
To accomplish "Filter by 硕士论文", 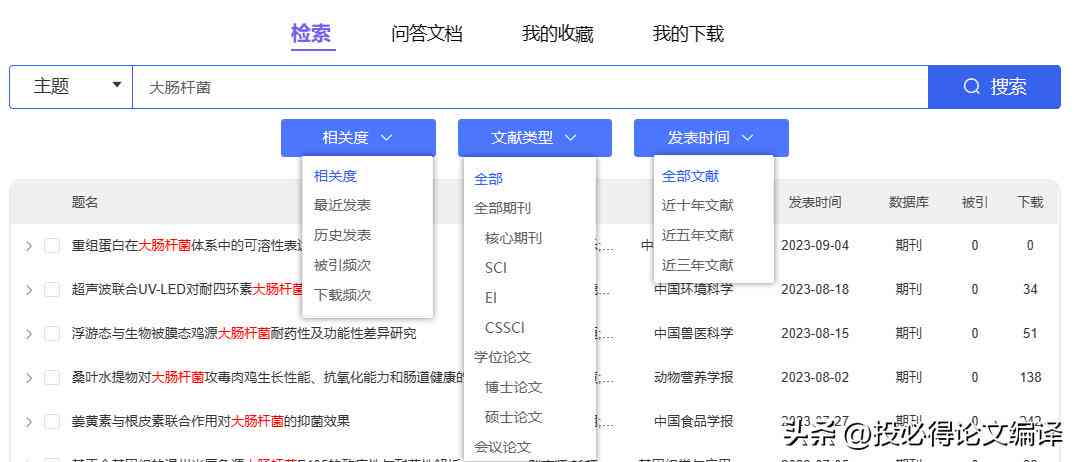I will pyautogui.click(x=513, y=417).
